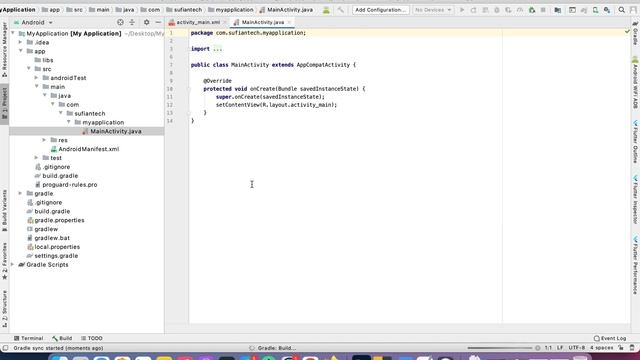Expand the Gradle Scripts node
Viewport: 640px width, 360px height.
(x=13, y=264)
